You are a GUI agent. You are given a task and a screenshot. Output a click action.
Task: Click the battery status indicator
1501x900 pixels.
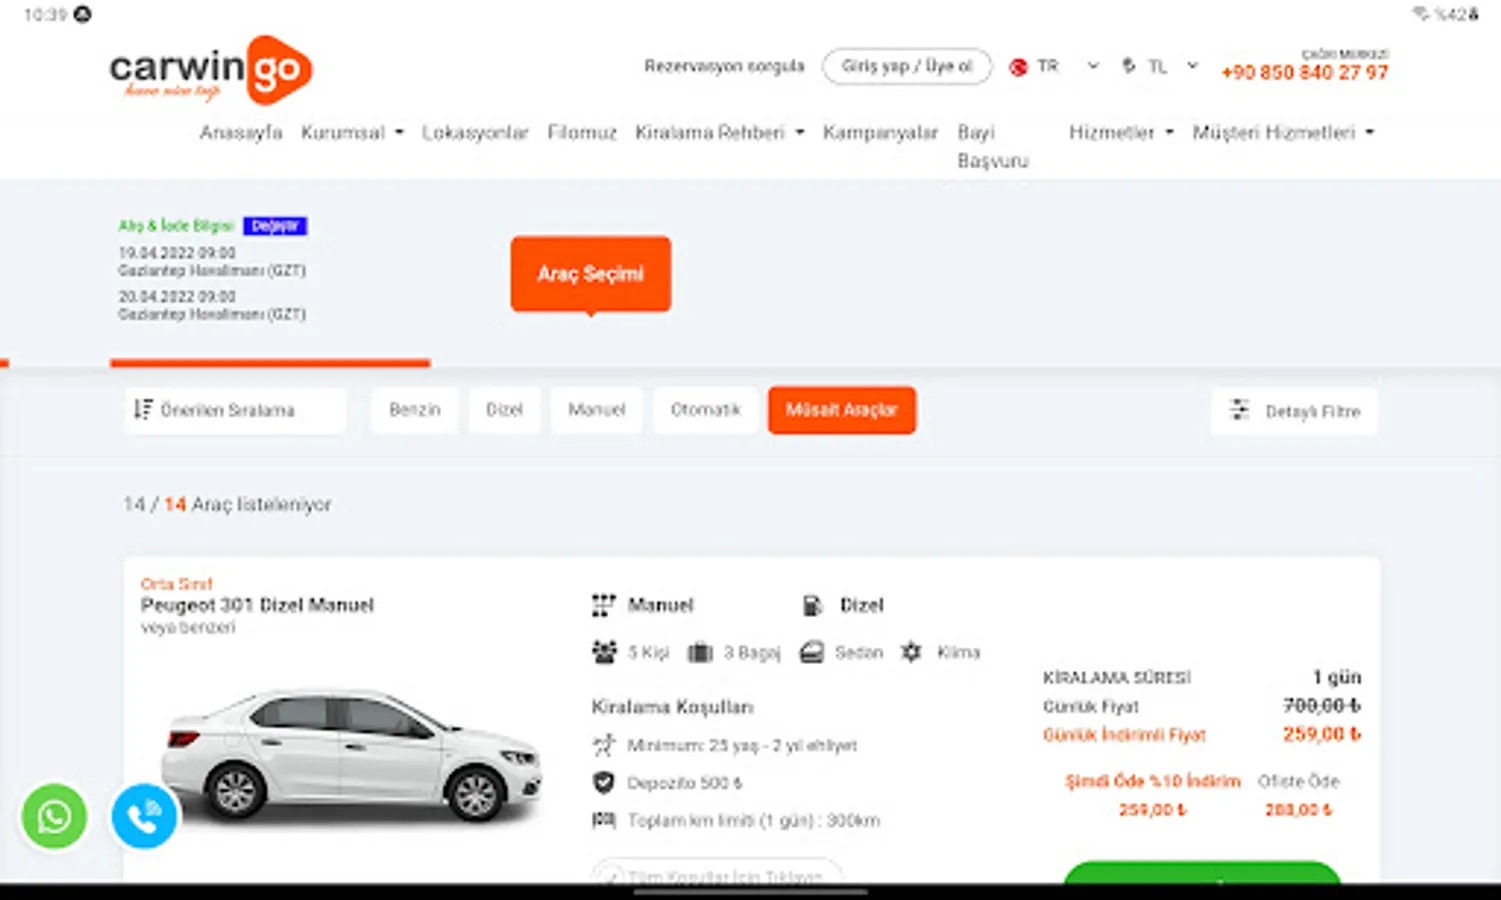[1456, 14]
